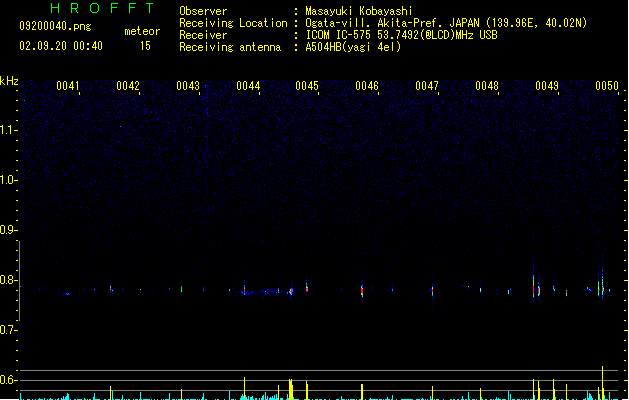Click the 0050 time marker

click(x=607, y=86)
